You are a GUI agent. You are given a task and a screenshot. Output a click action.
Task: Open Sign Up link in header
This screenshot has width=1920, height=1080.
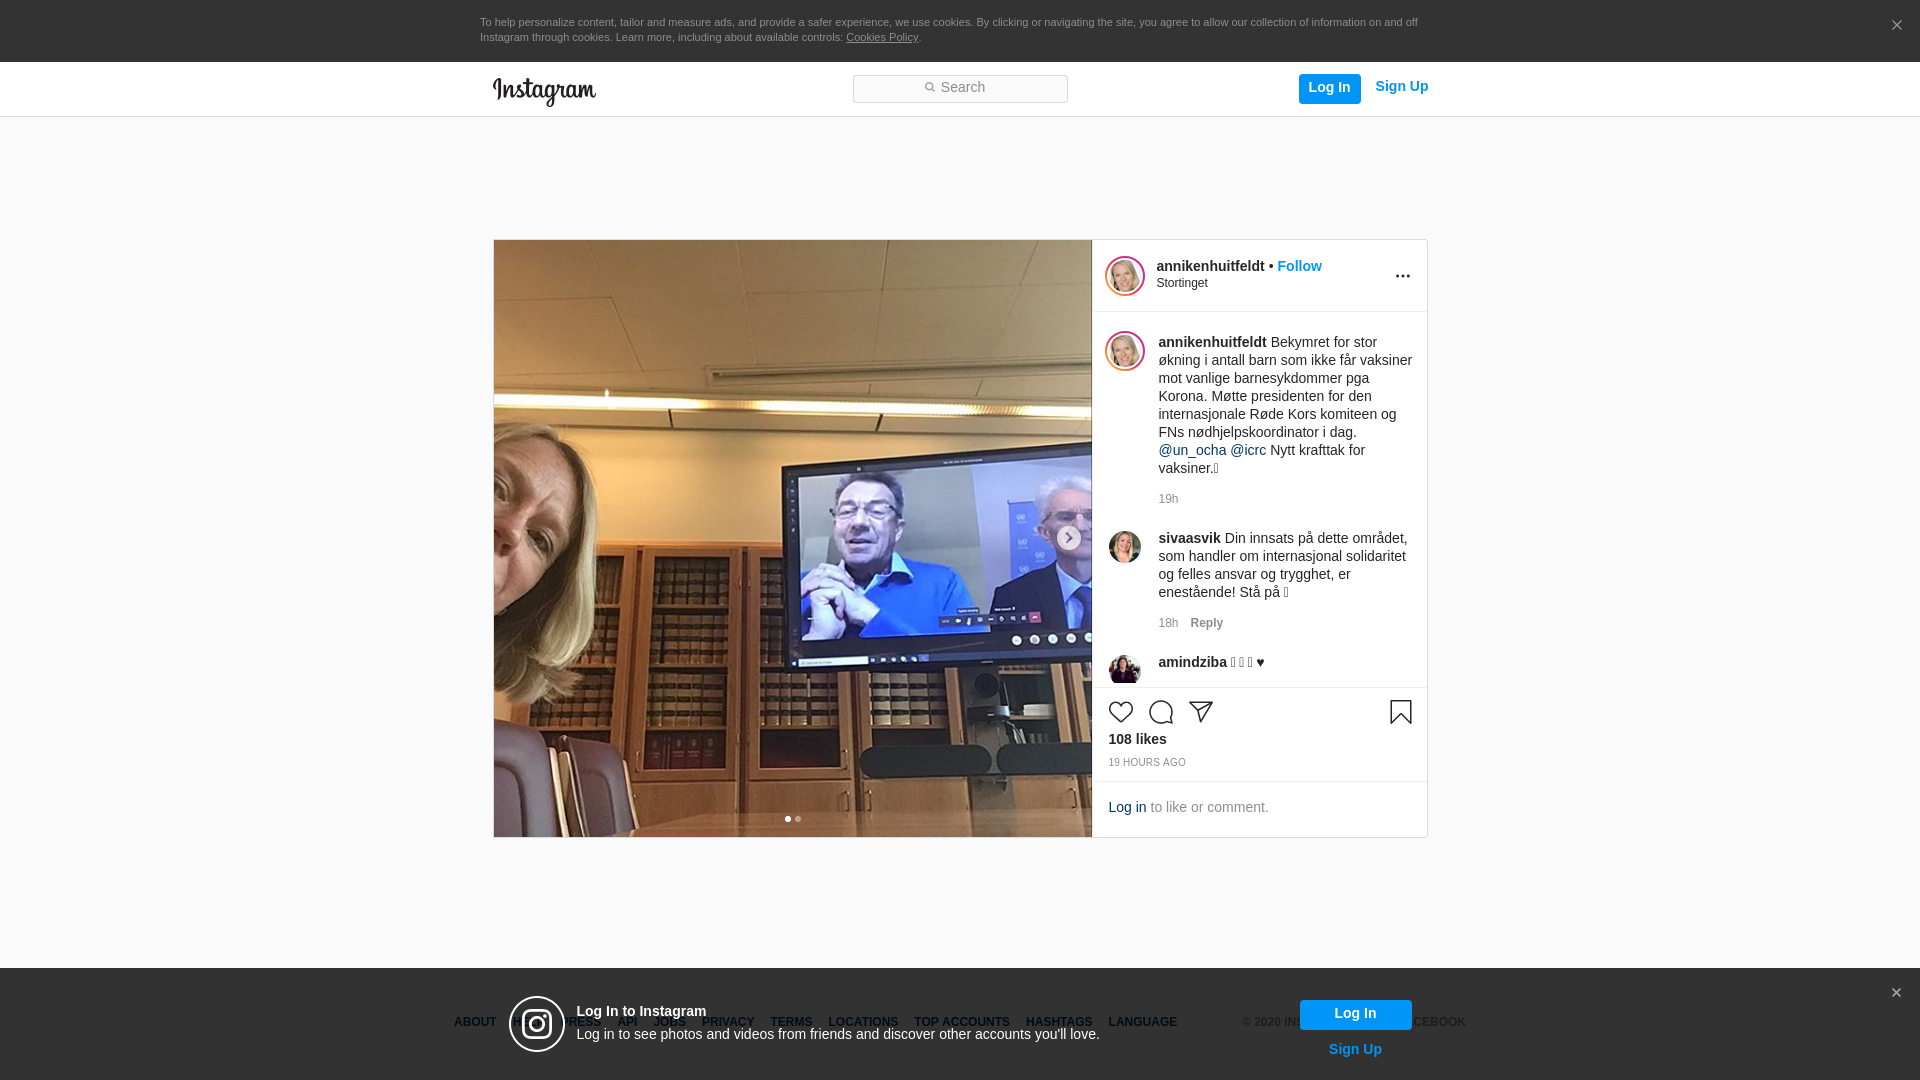(1401, 87)
